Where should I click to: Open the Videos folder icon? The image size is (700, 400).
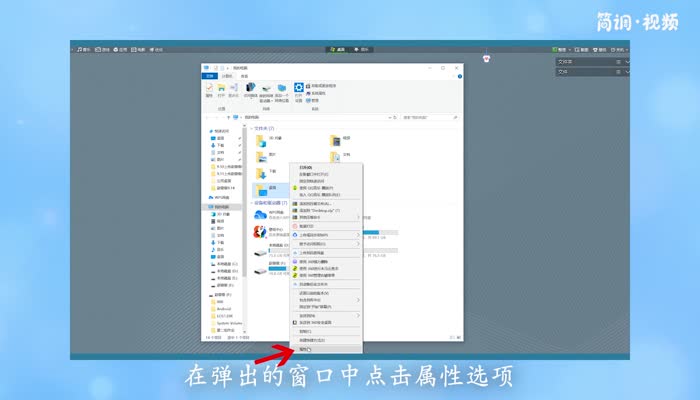coord(334,139)
